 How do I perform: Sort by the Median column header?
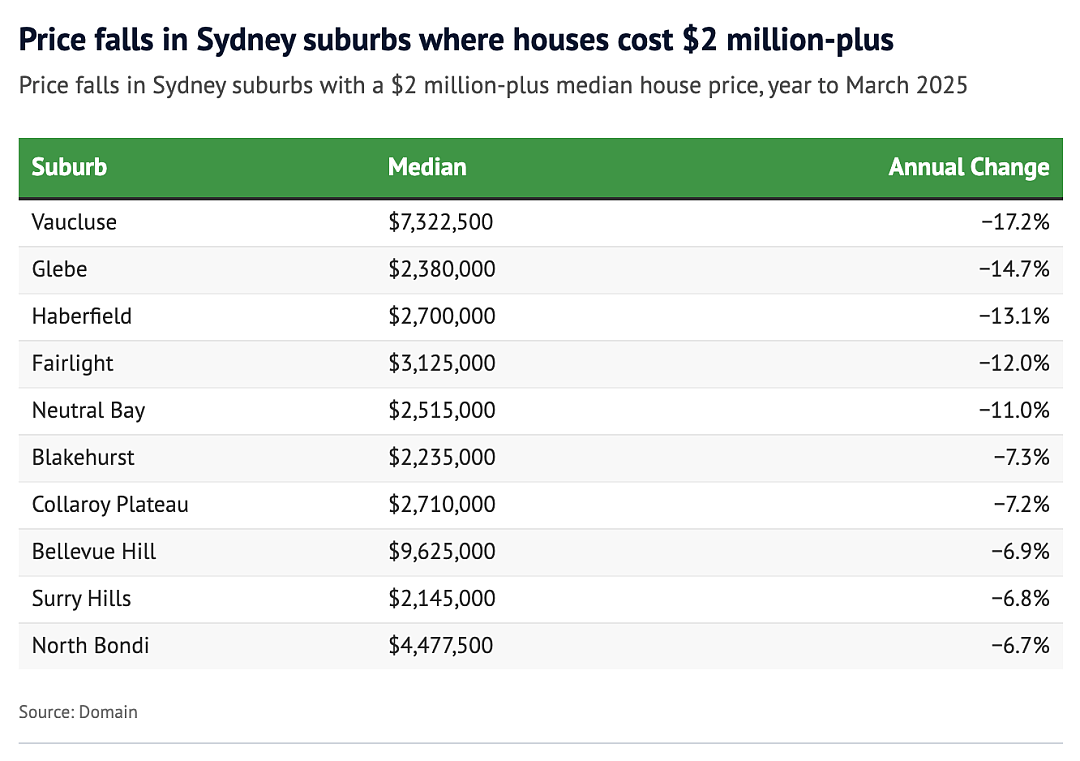pyautogui.click(x=427, y=167)
